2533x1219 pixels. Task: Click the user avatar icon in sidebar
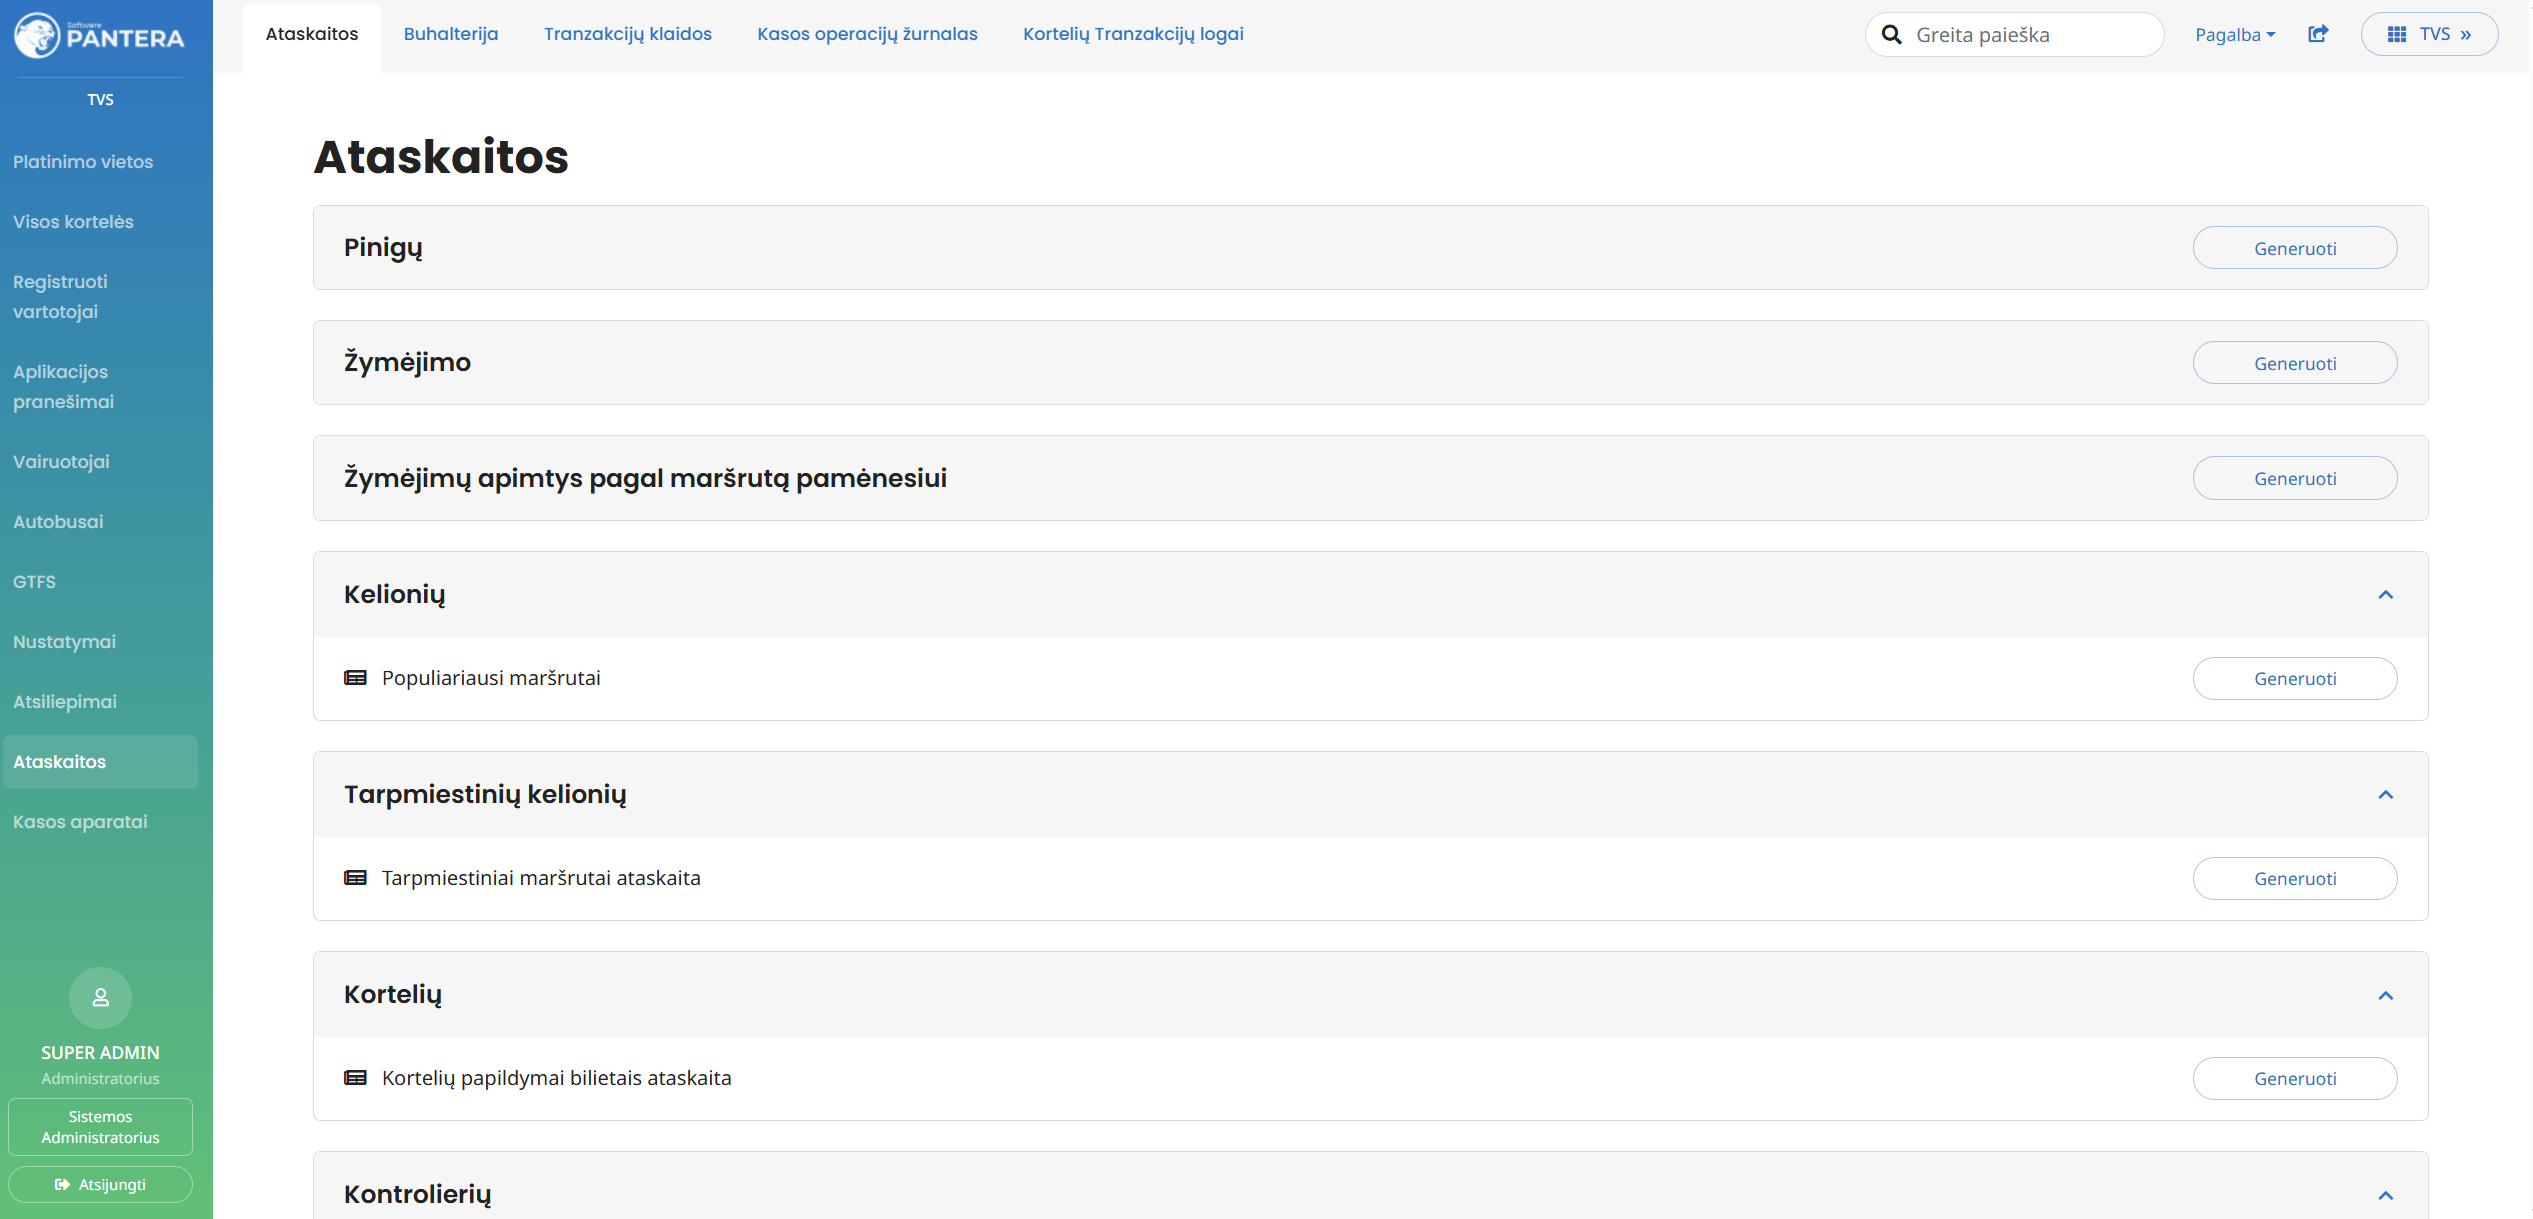coord(100,997)
